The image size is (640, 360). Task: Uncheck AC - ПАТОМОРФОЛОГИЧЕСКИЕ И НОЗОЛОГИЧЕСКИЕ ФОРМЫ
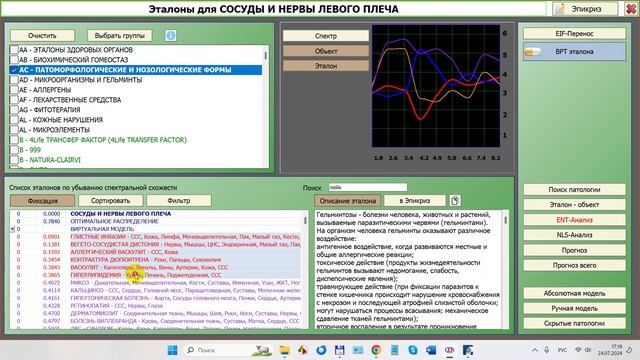coord(14,70)
